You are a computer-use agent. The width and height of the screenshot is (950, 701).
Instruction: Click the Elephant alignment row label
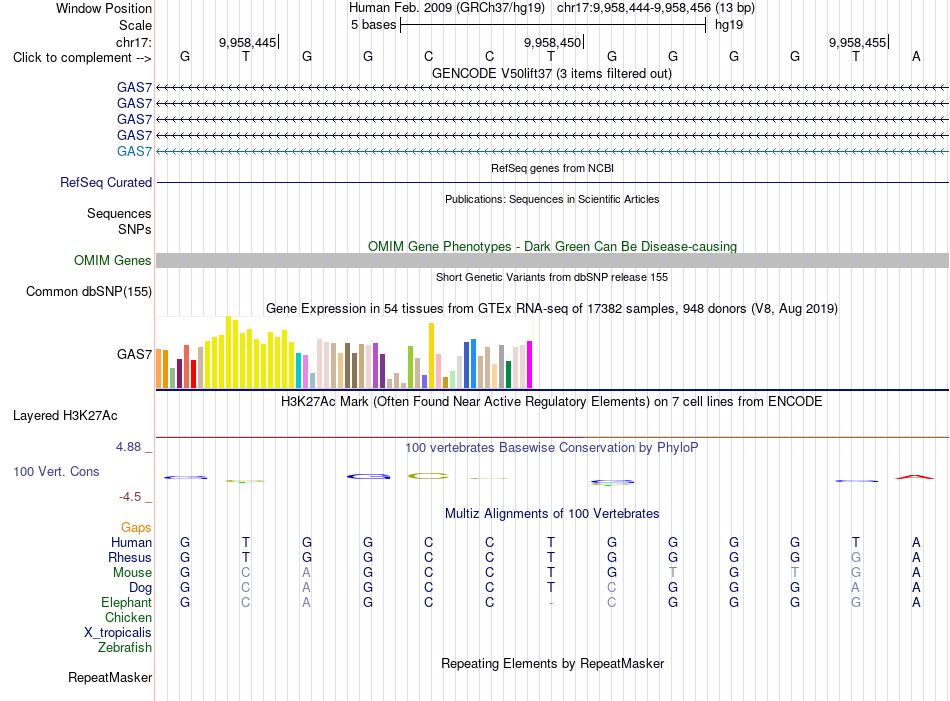(127, 602)
